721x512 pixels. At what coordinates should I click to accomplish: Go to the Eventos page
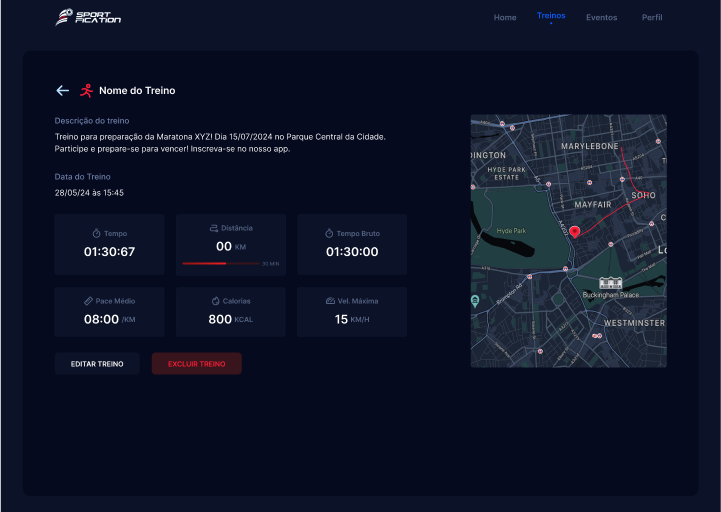point(601,17)
